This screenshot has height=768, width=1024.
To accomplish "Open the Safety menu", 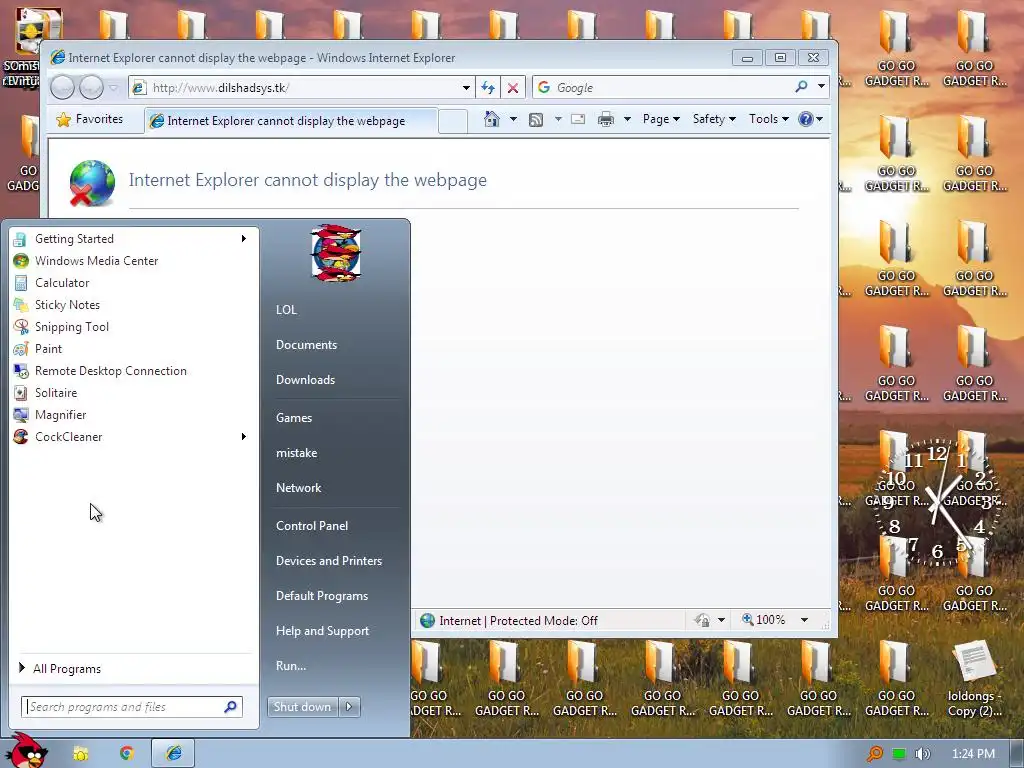I will pyautogui.click(x=714, y=119).
